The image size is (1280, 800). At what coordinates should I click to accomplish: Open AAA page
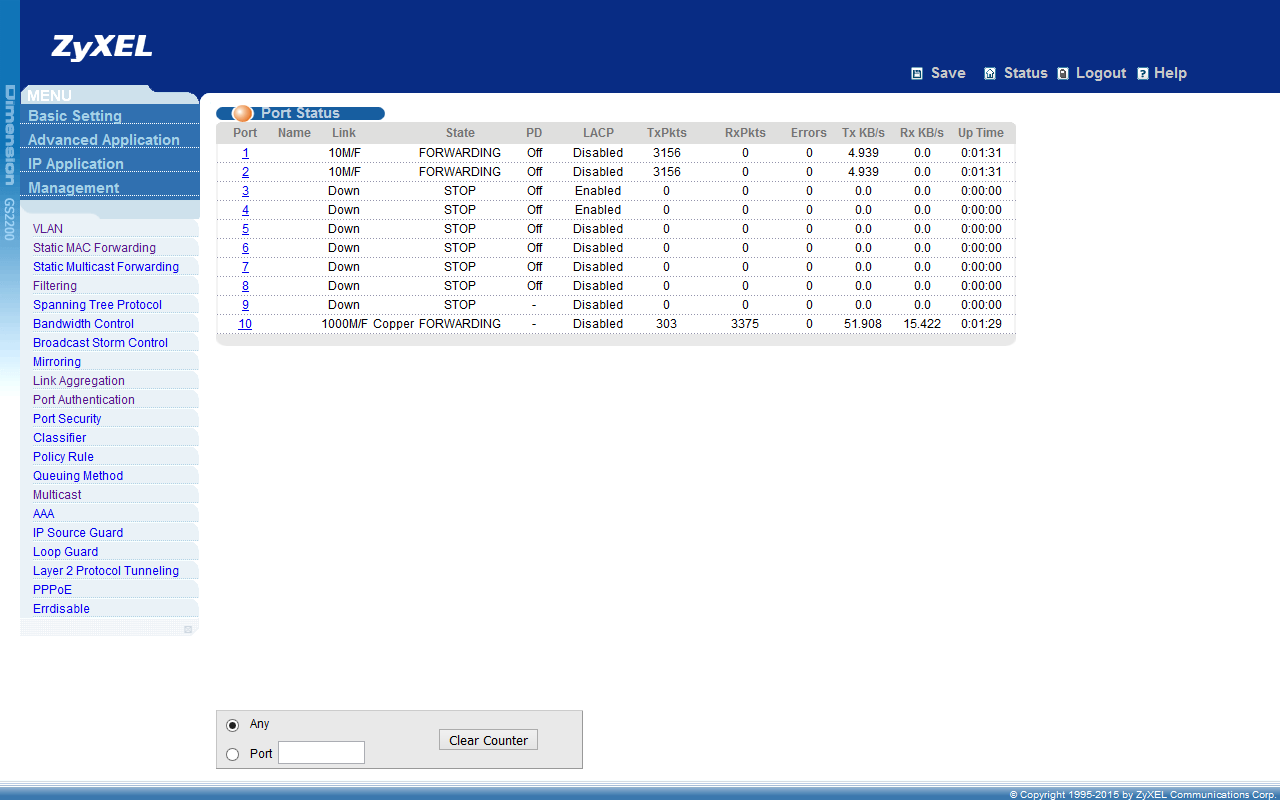(44, 514)
